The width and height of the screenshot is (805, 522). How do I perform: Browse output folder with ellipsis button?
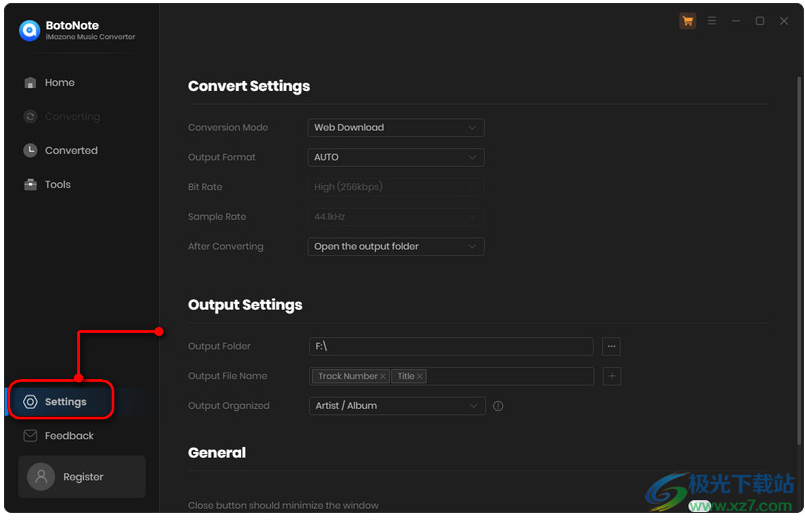tap(612, 346)
